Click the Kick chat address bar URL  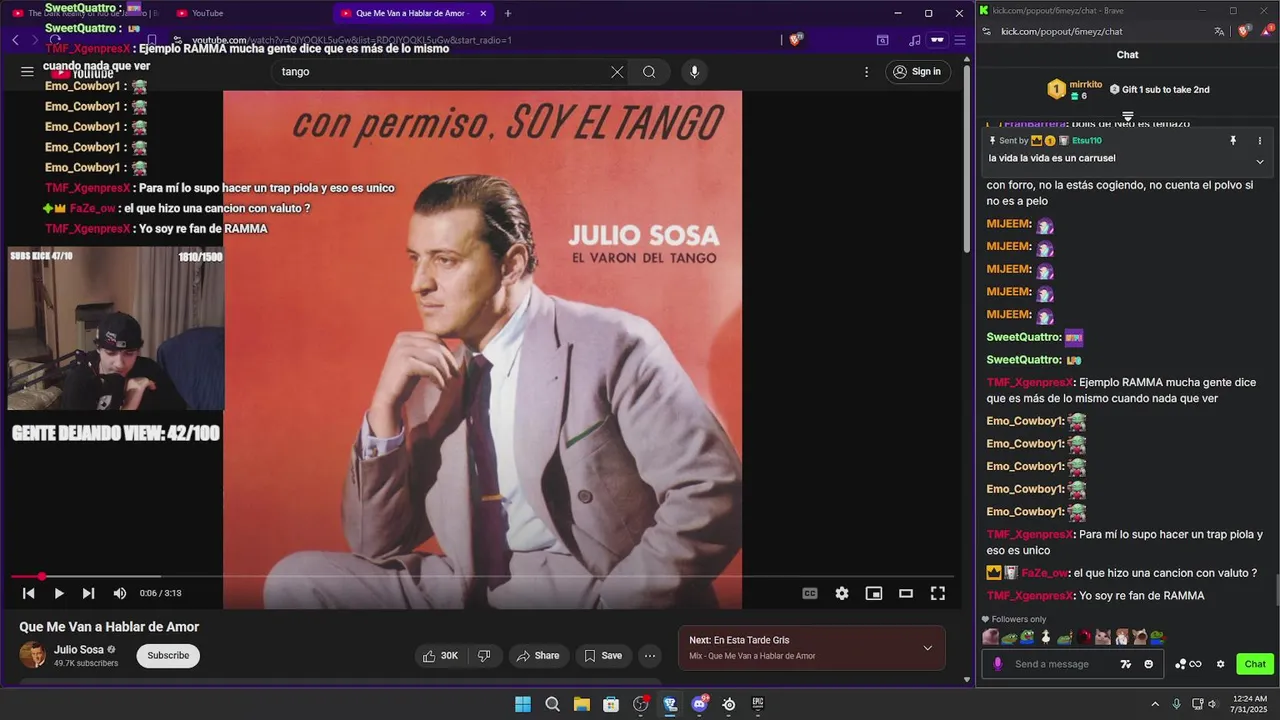coord(1062,32)
